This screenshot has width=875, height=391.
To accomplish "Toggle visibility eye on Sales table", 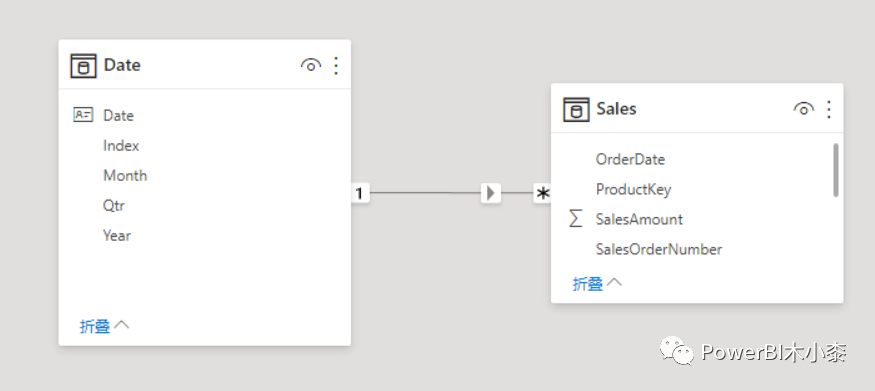I will point(804,109).
